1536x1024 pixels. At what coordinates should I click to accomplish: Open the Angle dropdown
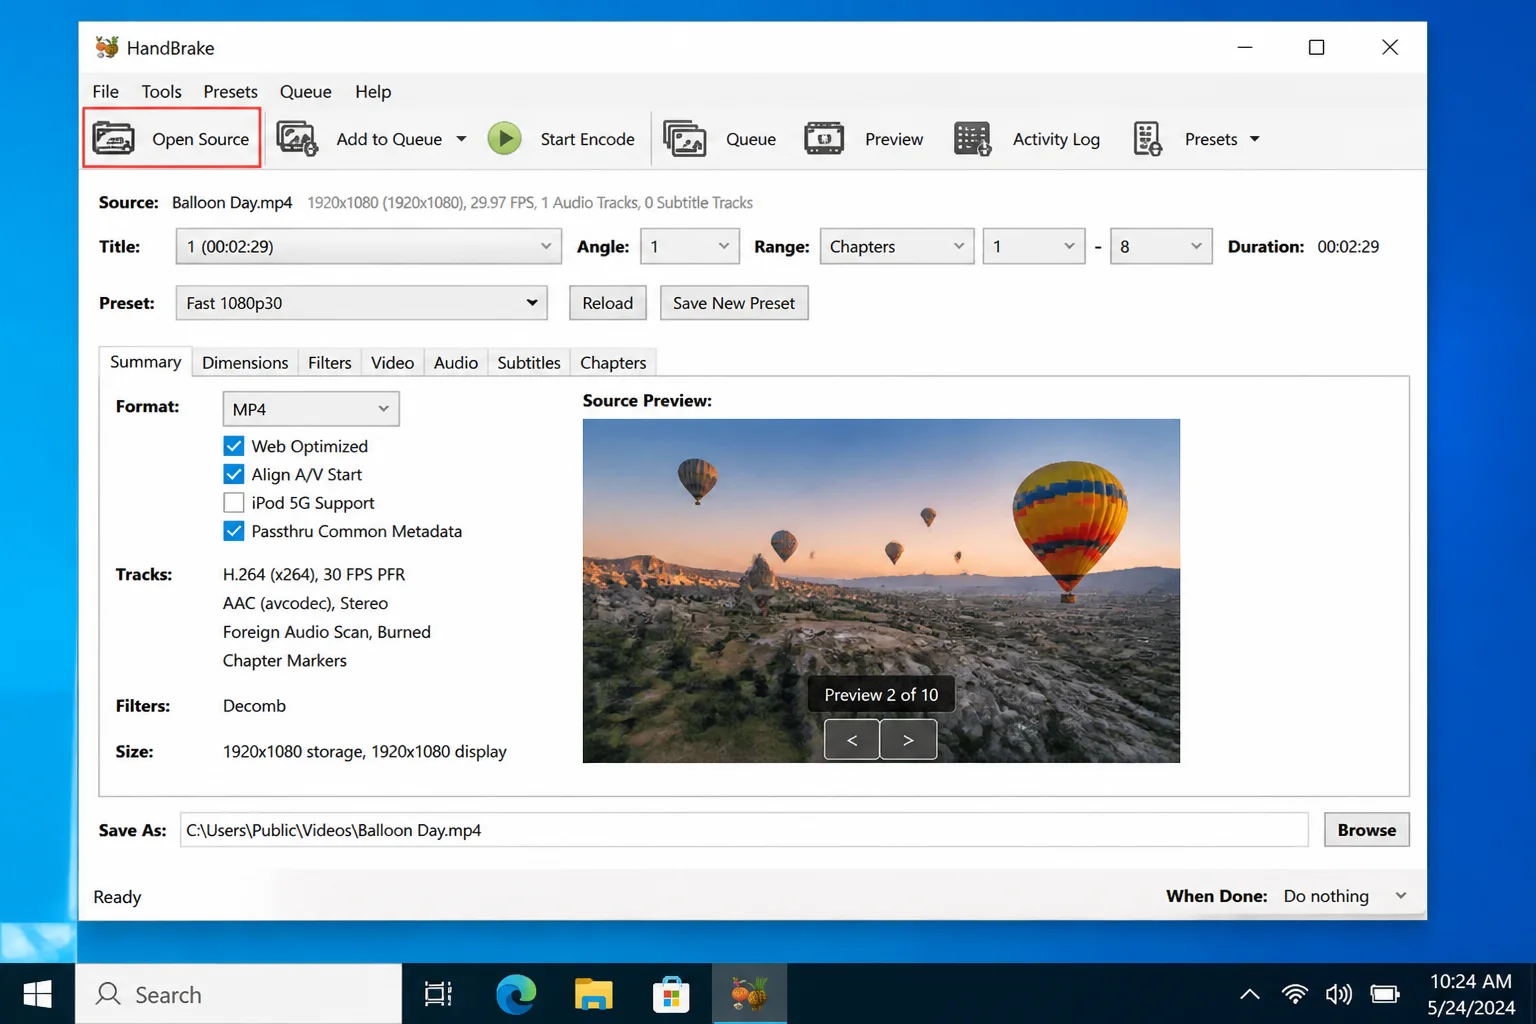(x=689, y=246)
